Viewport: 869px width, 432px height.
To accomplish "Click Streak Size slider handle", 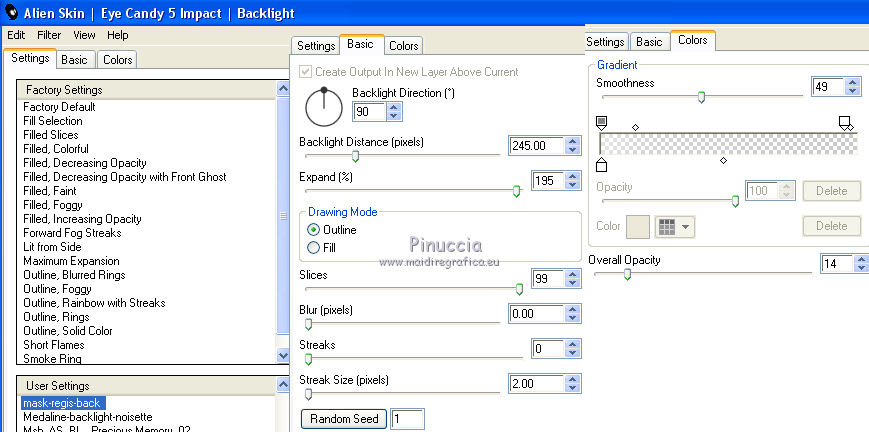I will click(309, 394).
